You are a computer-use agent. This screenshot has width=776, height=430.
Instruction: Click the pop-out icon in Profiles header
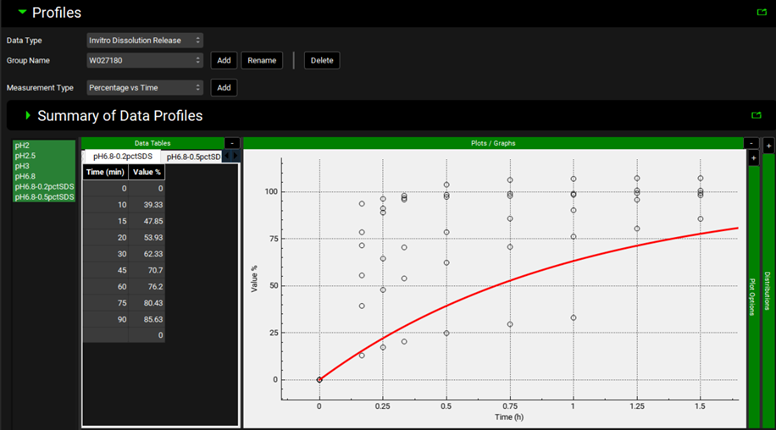pyautogui.click(x=762, y=14)
